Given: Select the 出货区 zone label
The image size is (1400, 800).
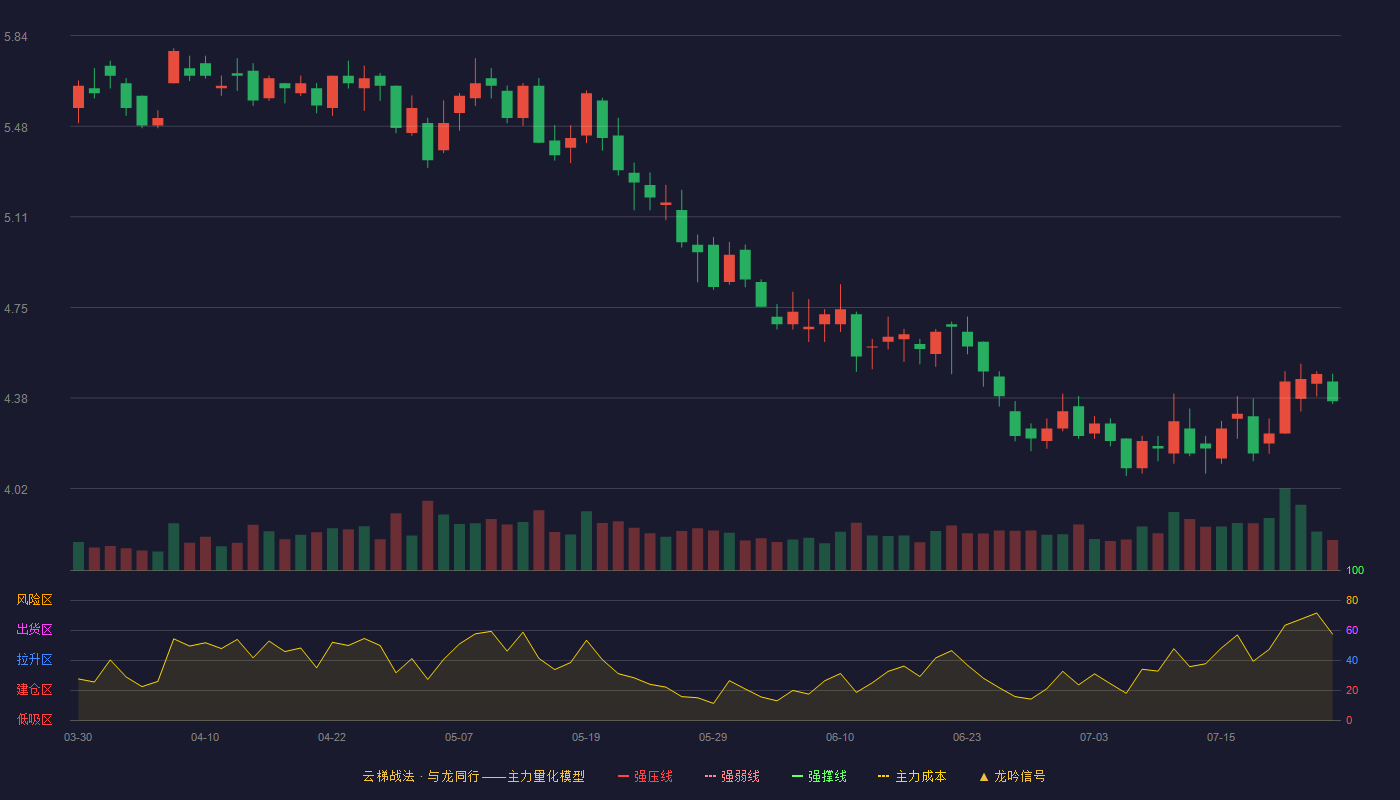Looking at the screenshot, I should pyautogui.click(x=35, y=630).
